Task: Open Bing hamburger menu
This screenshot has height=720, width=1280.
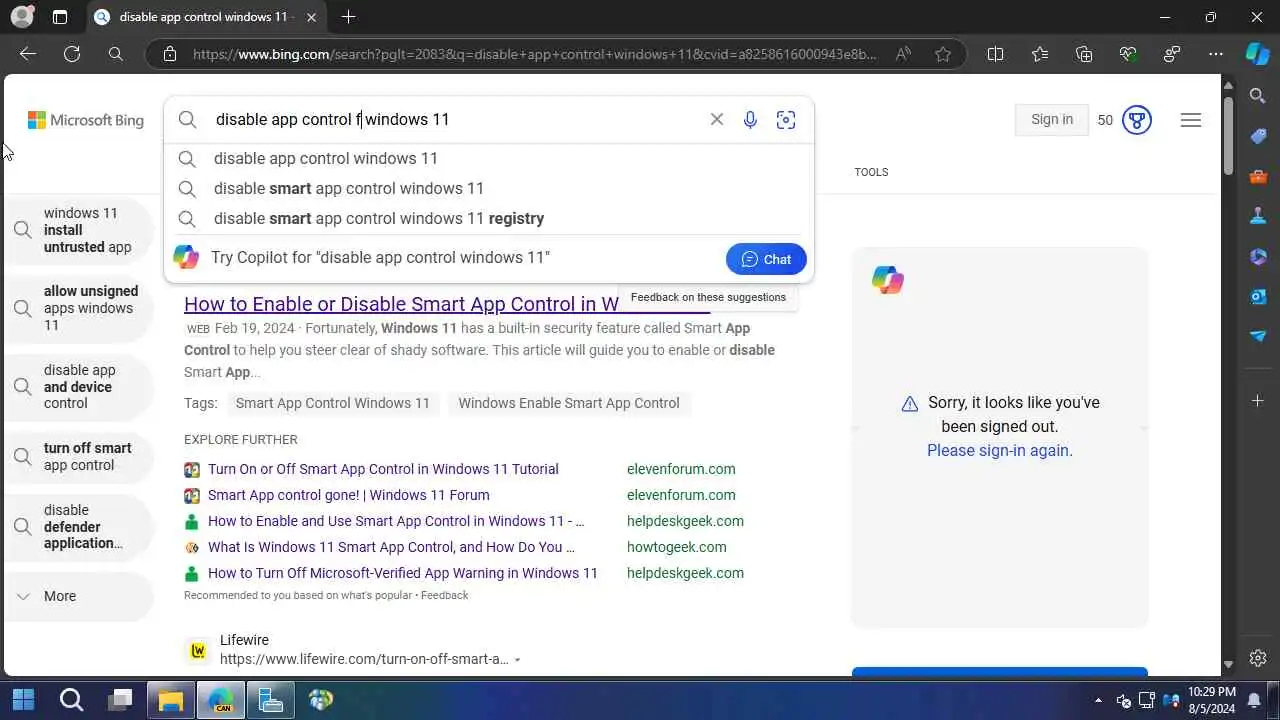Action: click(x=1191, y=120)
